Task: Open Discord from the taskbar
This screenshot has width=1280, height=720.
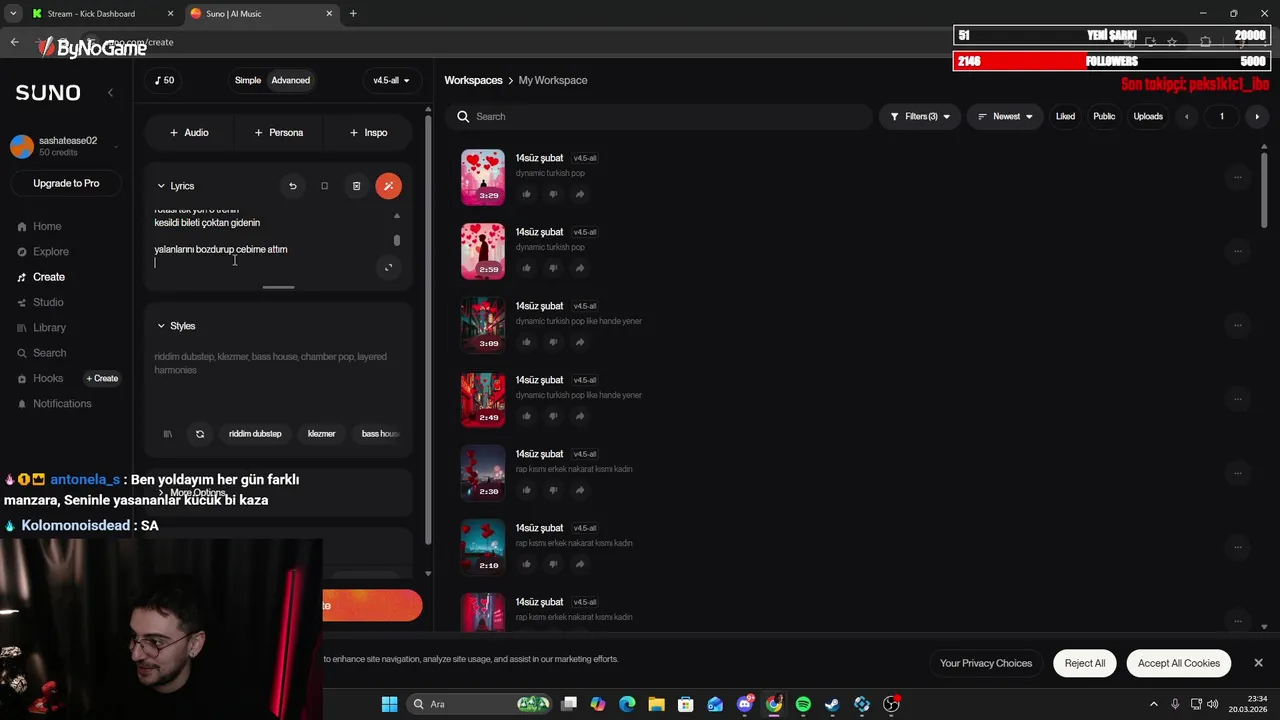Action: [745, 704]
